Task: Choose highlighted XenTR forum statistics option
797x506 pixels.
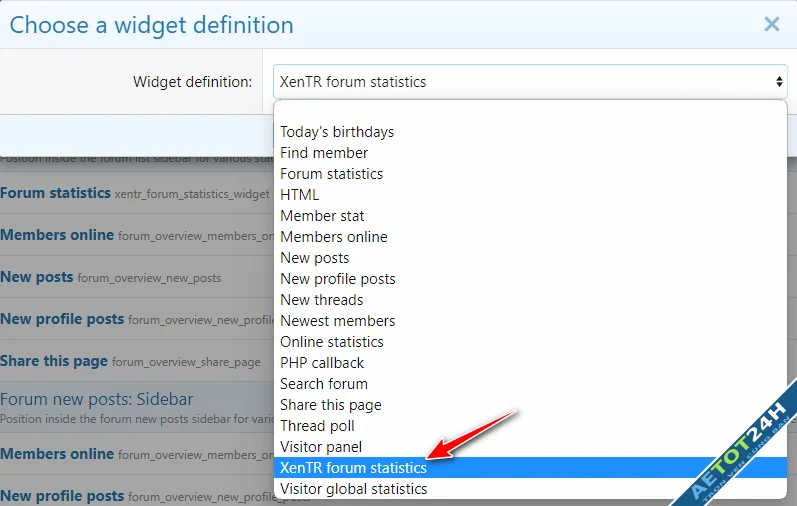Action: click(x=353, y=468)
